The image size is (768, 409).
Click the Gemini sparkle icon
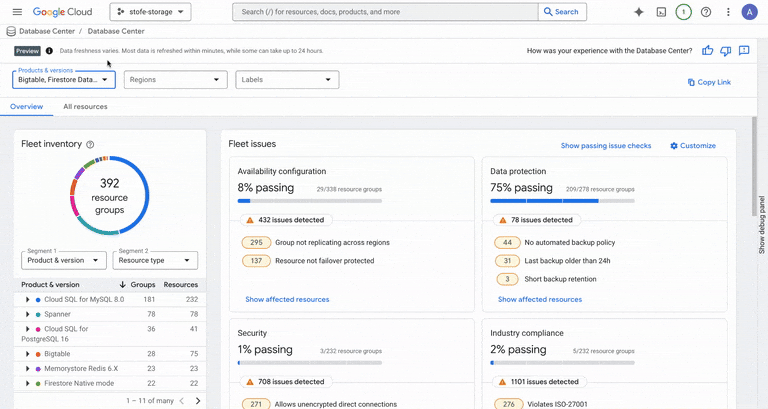(639, 12)
